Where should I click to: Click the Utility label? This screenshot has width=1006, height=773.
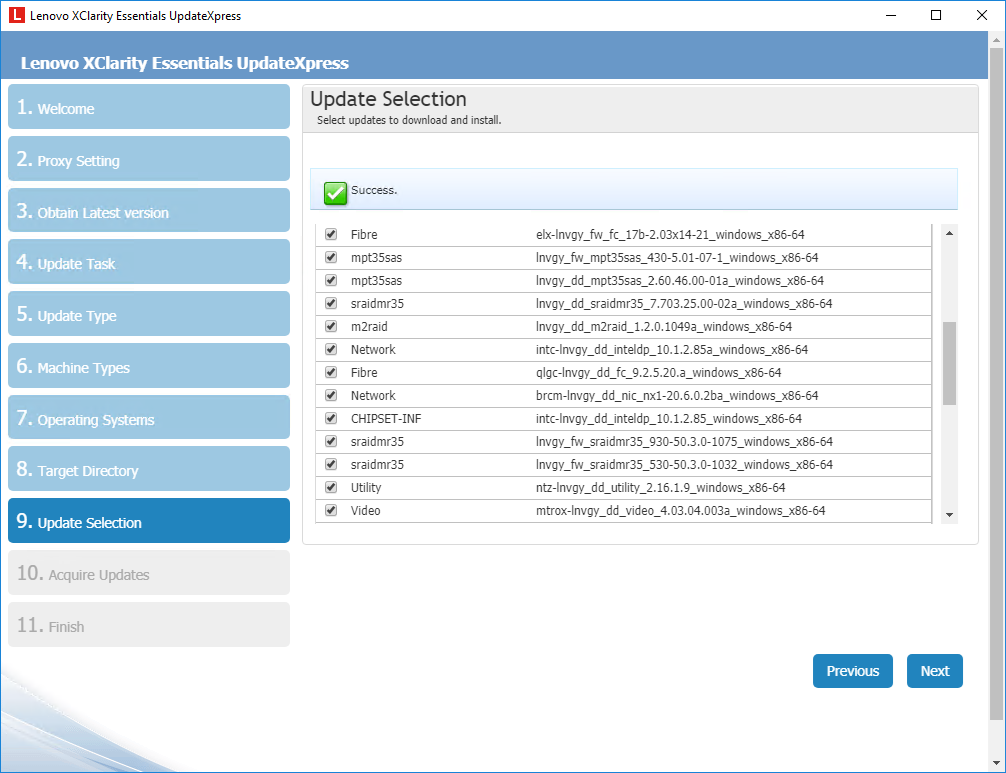tap(366, 487)
